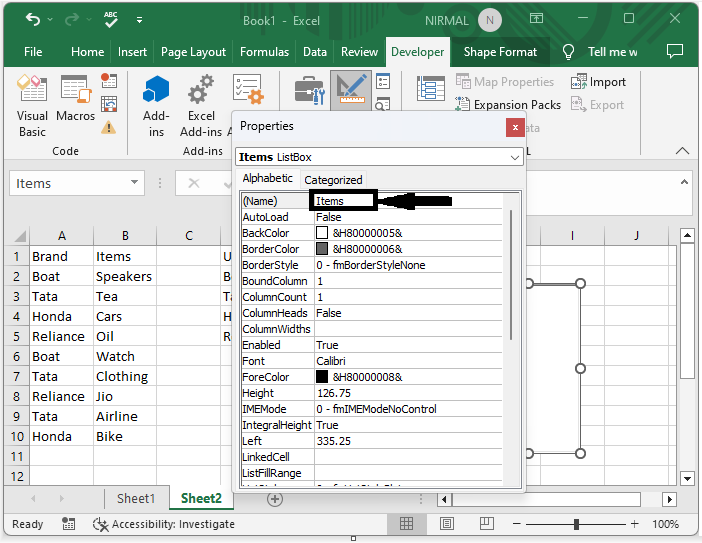Click Accessibility: Investigate in status bar
This screenshot has width=702, height=543.
click(163, 524)
